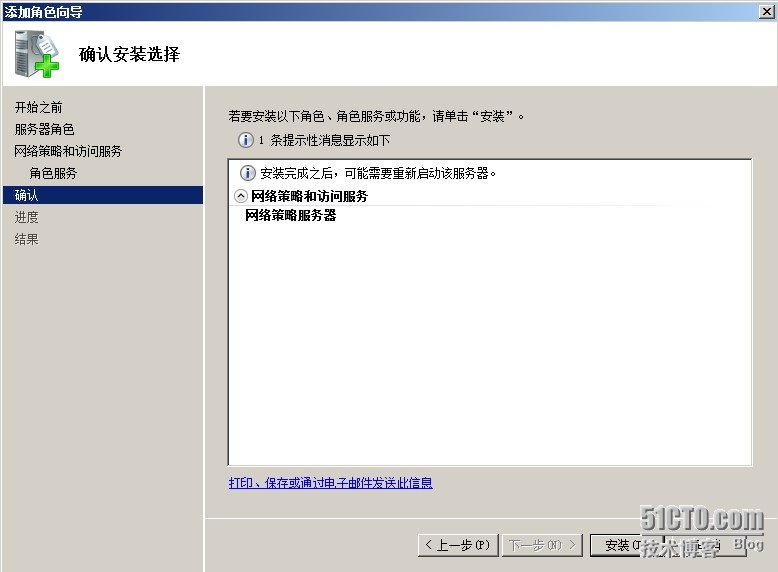Select 开始之前 step in sidebar
This screenshot has height=572, width=778.
tap(38, 107)
